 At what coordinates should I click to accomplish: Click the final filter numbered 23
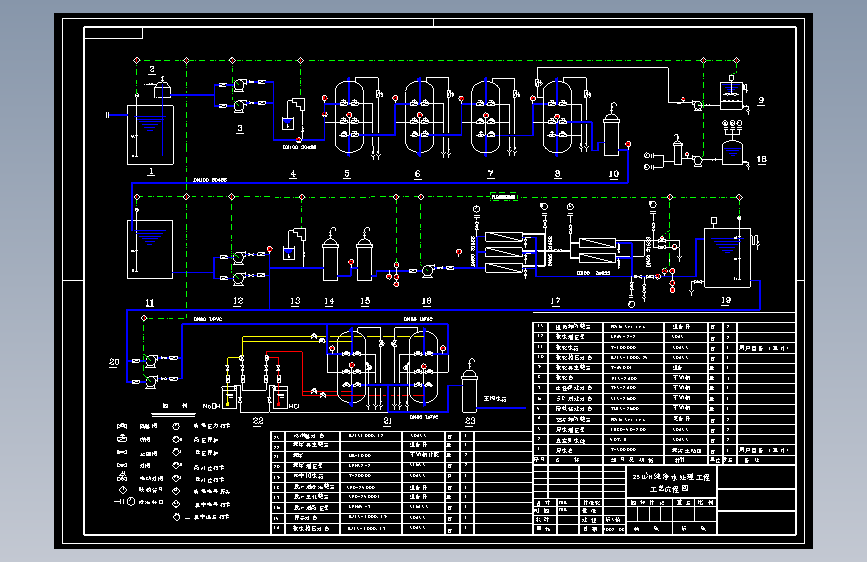coord(469,386)
